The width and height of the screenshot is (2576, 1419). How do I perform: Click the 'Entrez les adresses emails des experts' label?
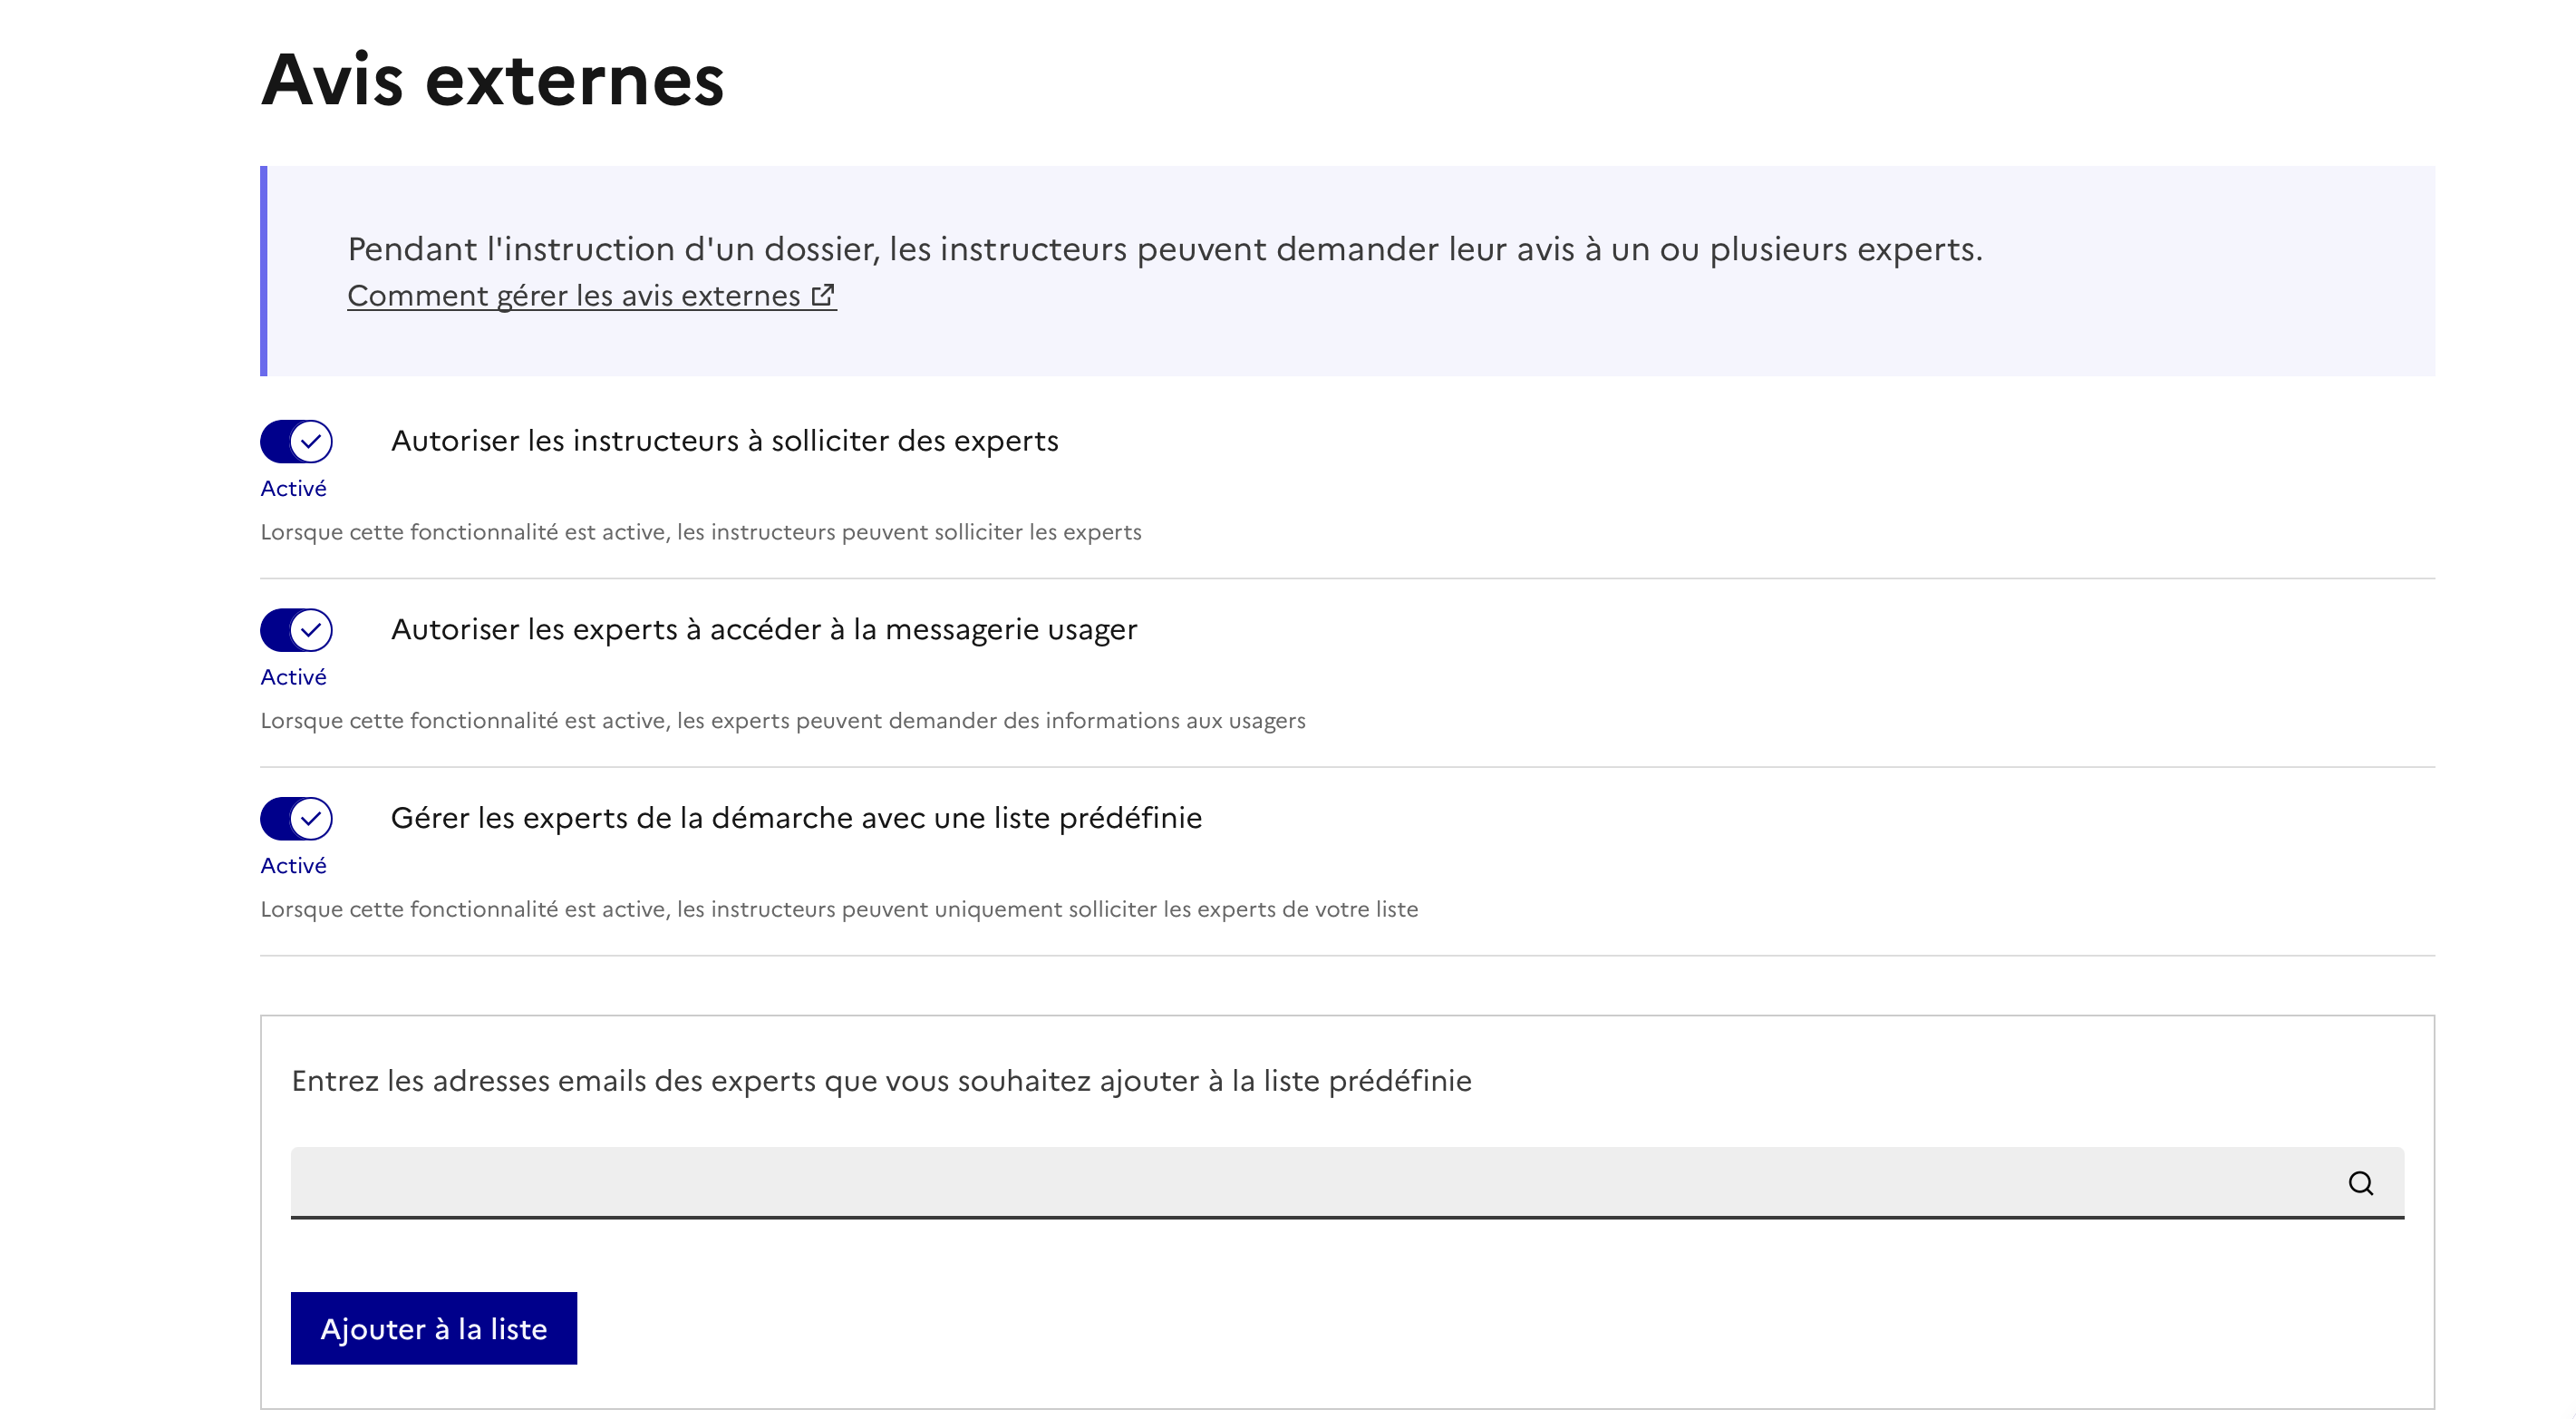[881, 1081]
